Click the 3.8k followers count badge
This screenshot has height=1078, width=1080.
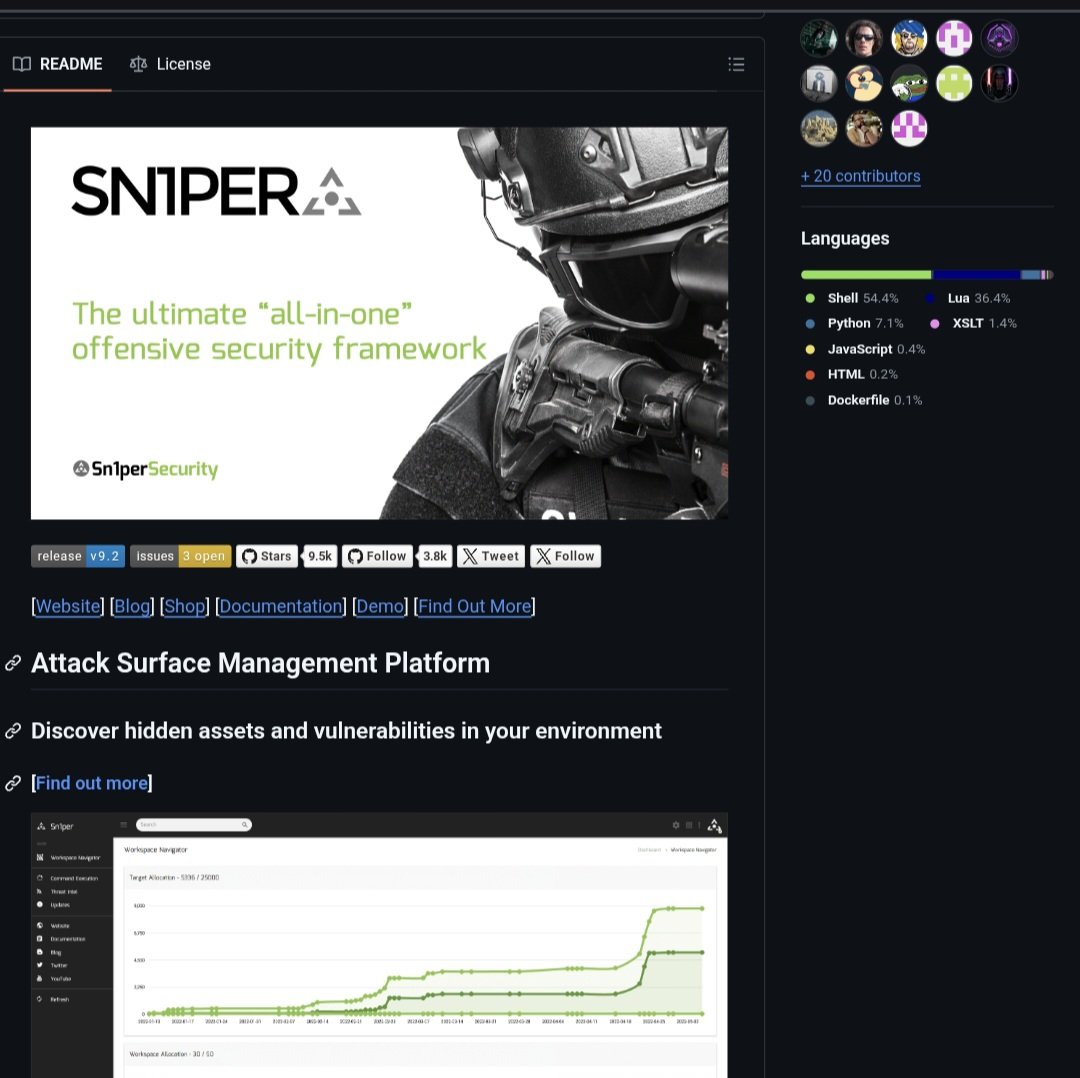tap(435, 556)
